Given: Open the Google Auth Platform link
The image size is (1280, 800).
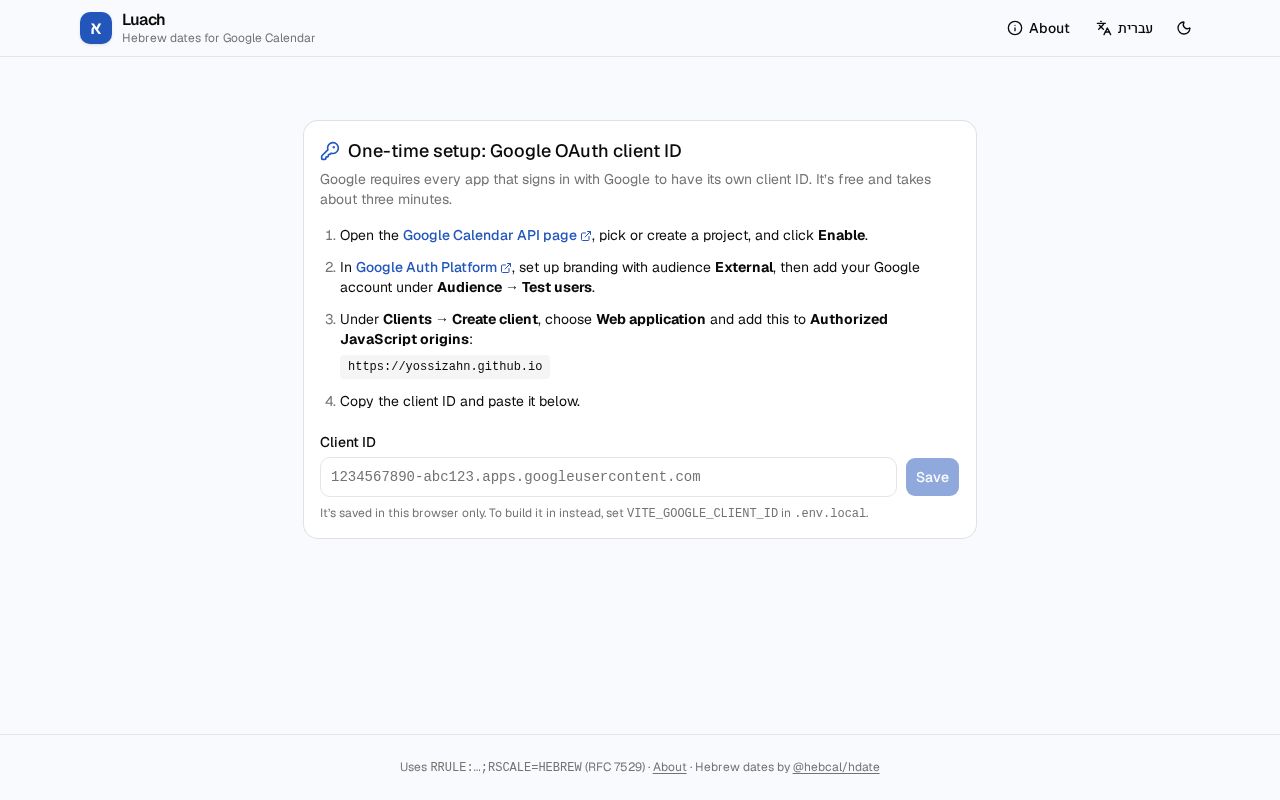Looking at the screenshot, I should click(x=426, y=267).
